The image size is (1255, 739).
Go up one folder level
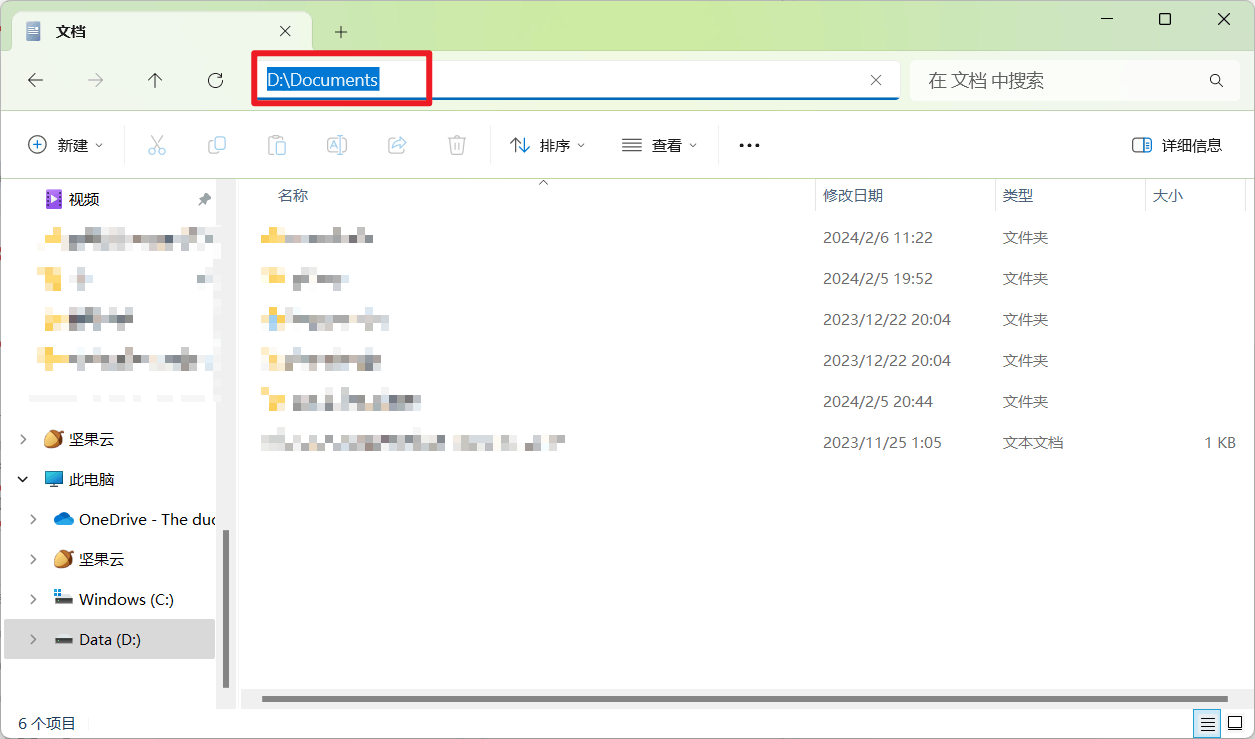[155, 81]
